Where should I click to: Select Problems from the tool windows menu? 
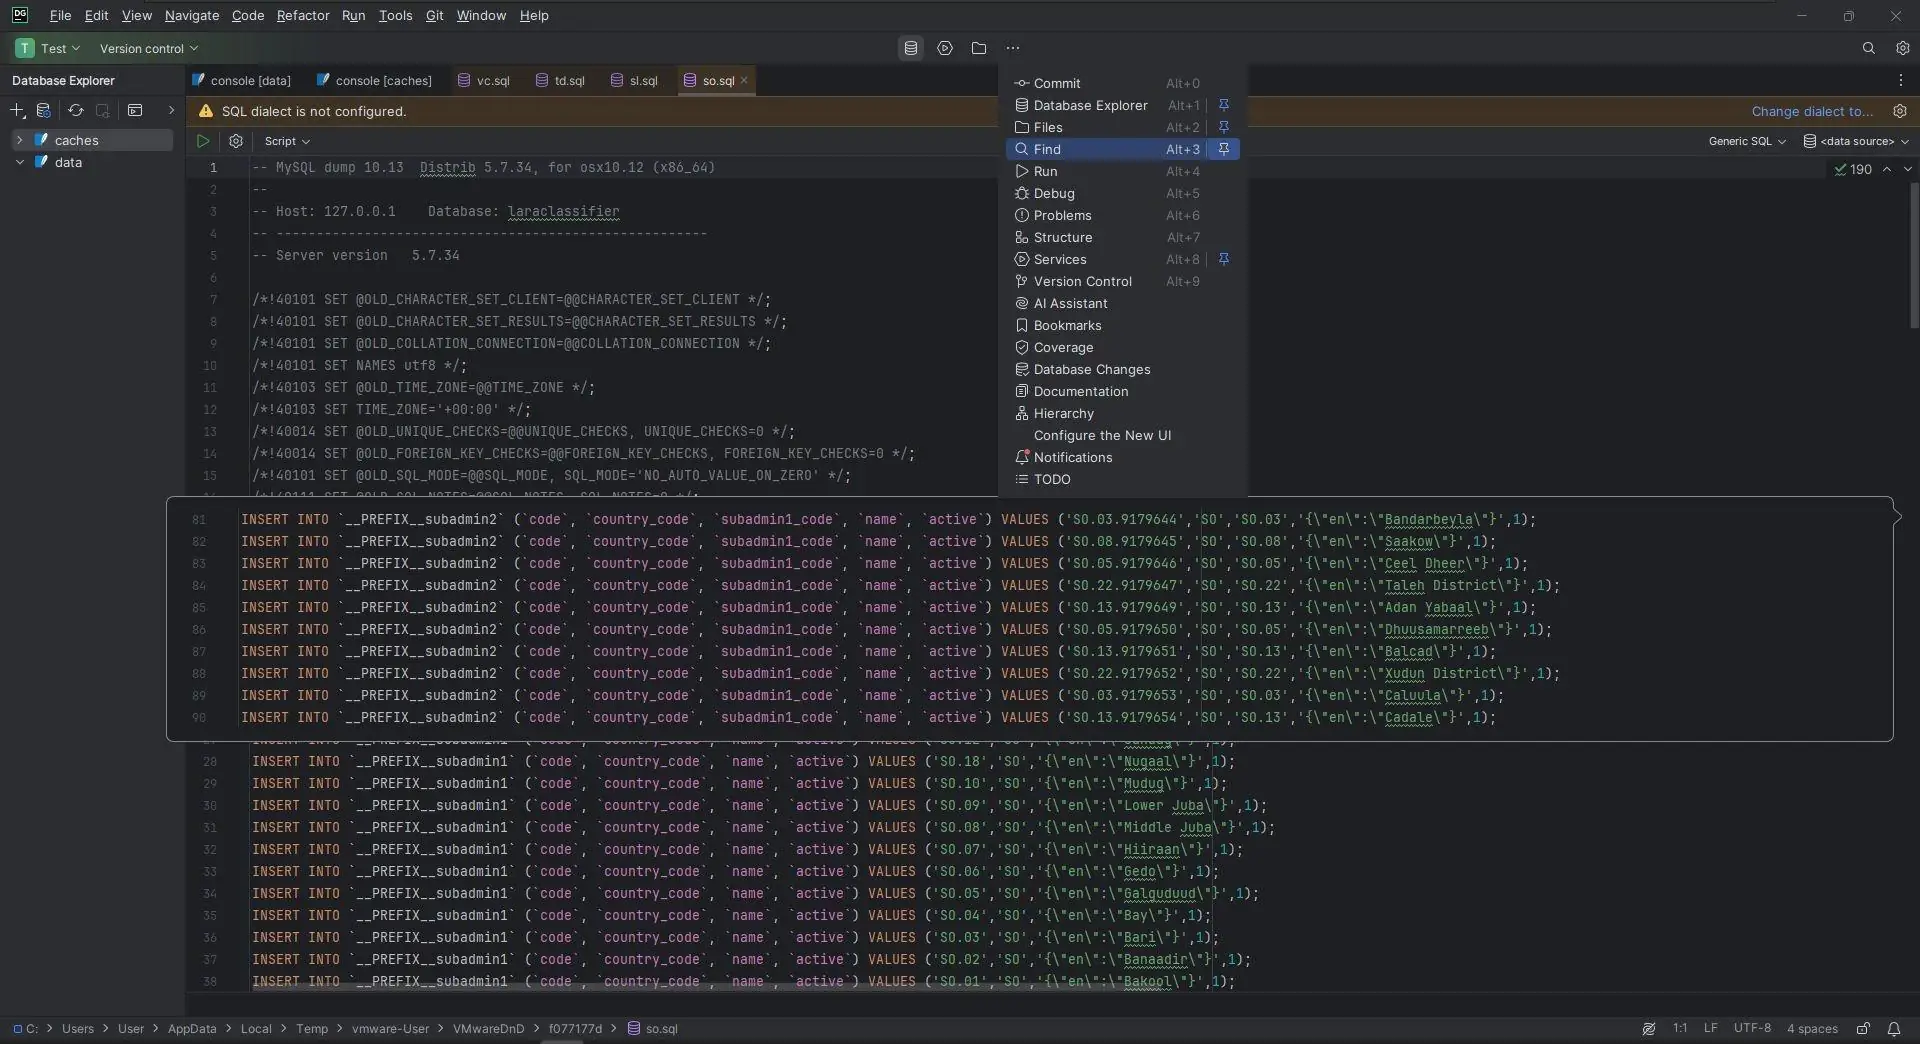(x=1062, y=215)
